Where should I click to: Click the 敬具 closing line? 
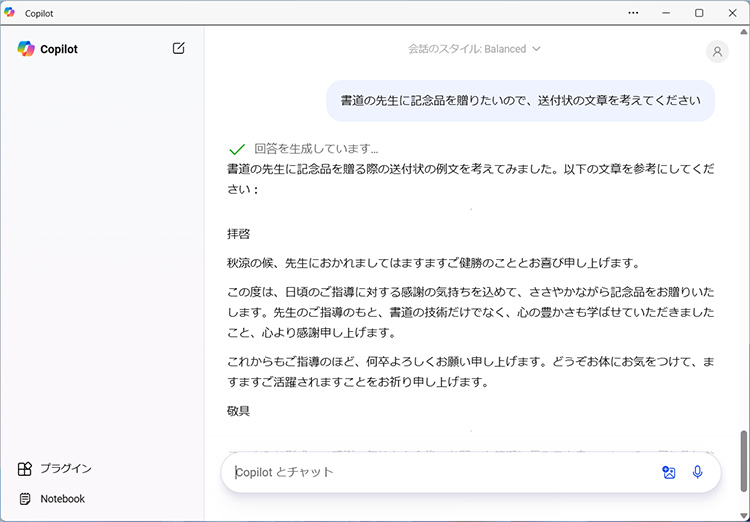point(239,411)
